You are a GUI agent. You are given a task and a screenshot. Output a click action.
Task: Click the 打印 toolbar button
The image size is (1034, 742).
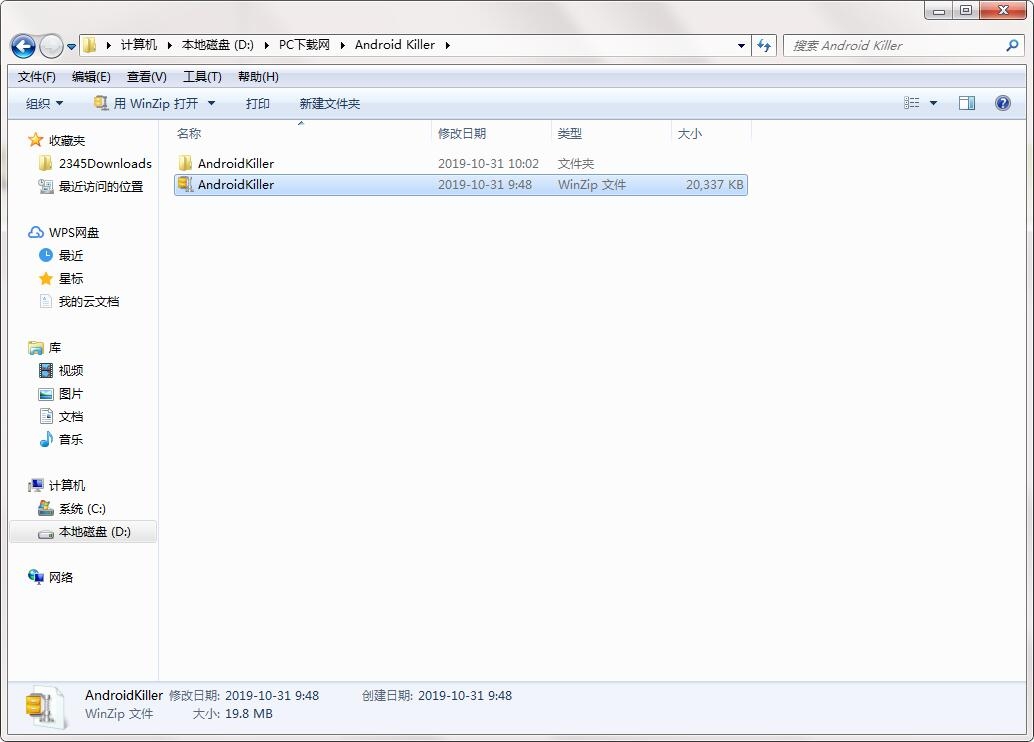pyautogui.click(x=257, y=104)
